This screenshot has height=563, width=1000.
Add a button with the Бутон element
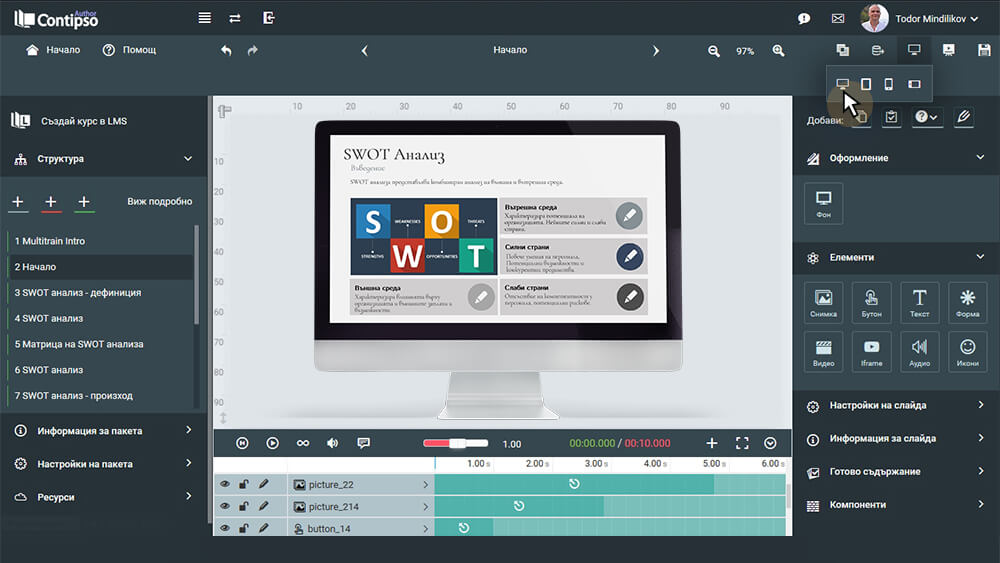871,302
